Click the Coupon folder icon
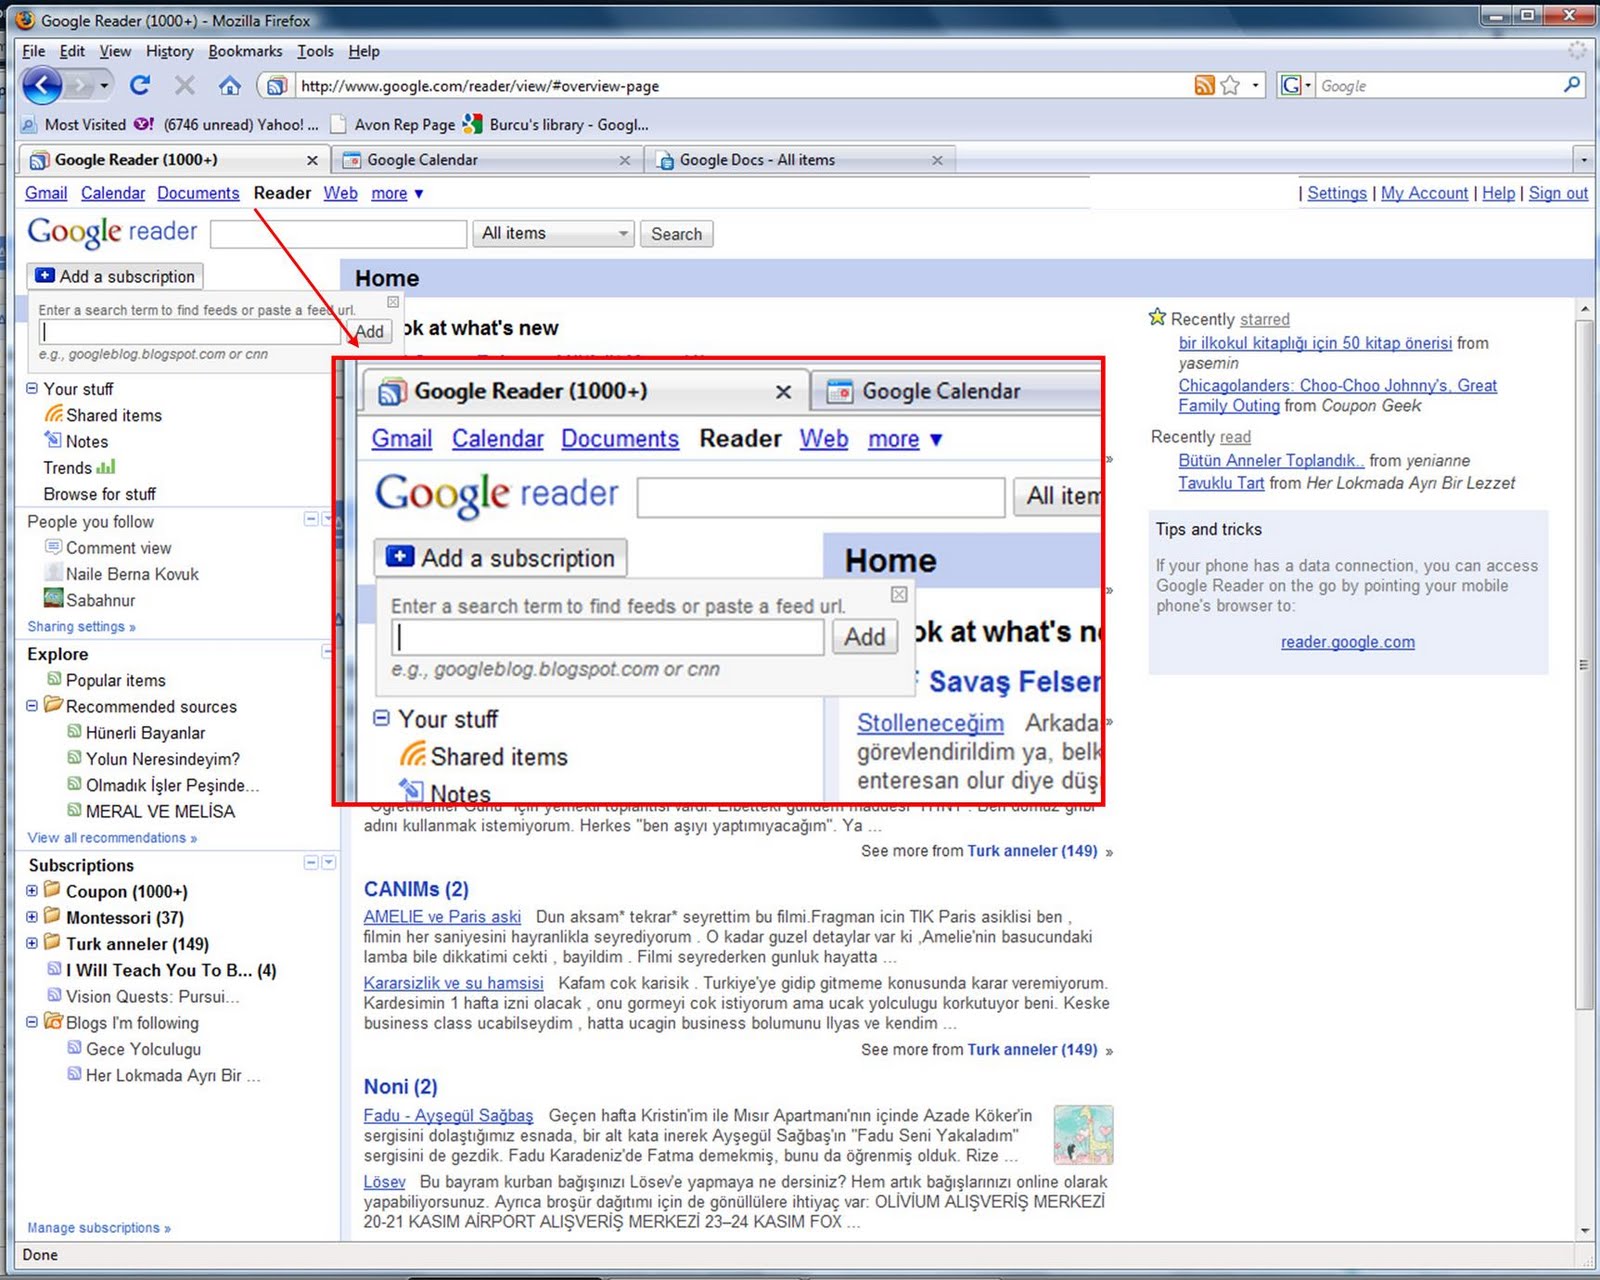 [x=52, y=890]
